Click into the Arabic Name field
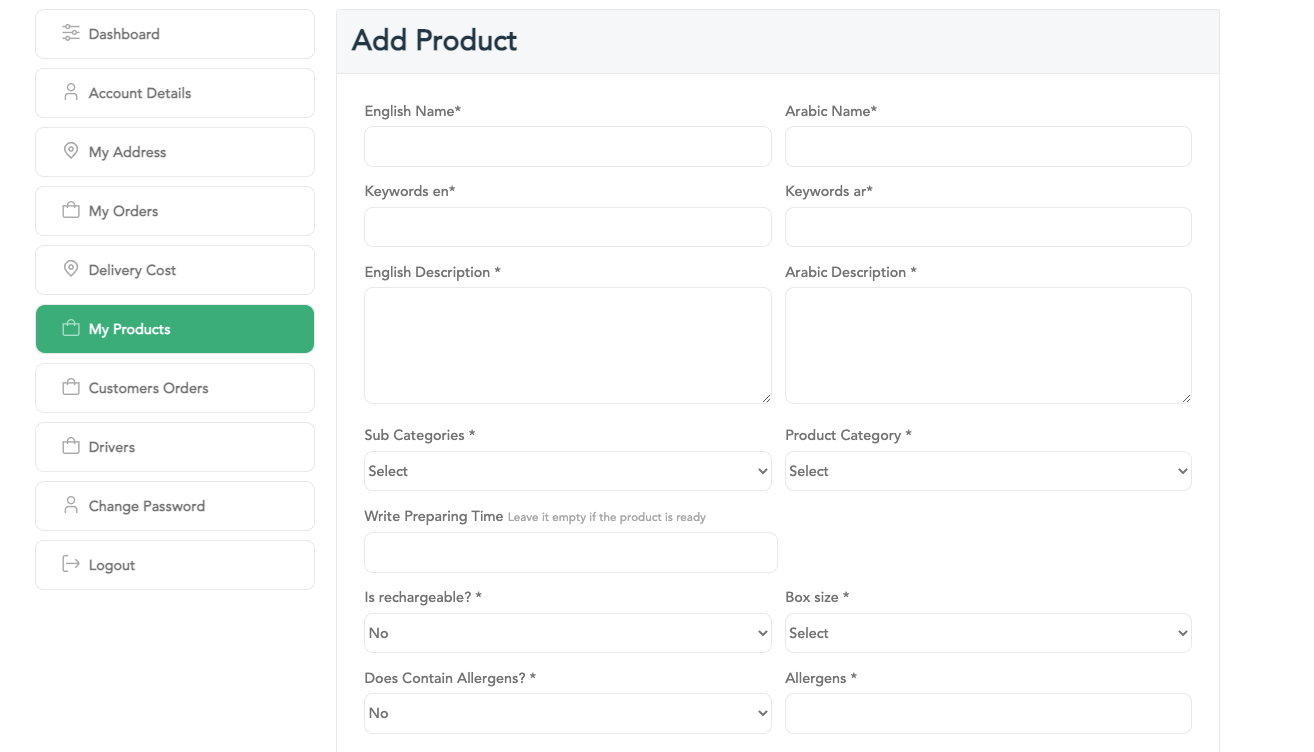 987,146
